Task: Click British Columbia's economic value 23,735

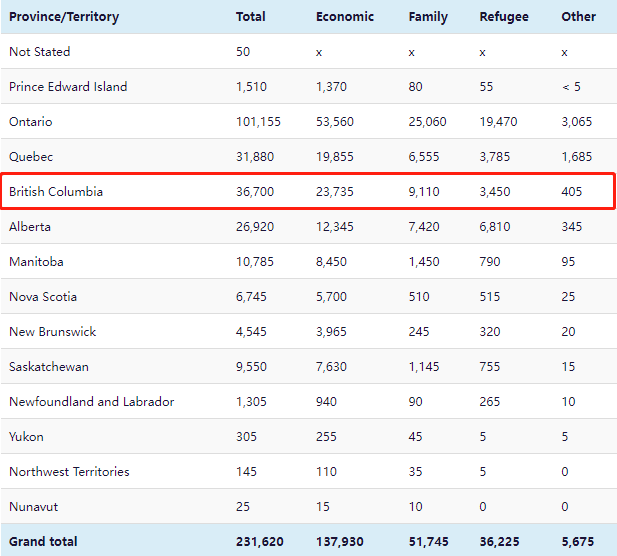Action: pyautogui.click(x=338, y=191)
